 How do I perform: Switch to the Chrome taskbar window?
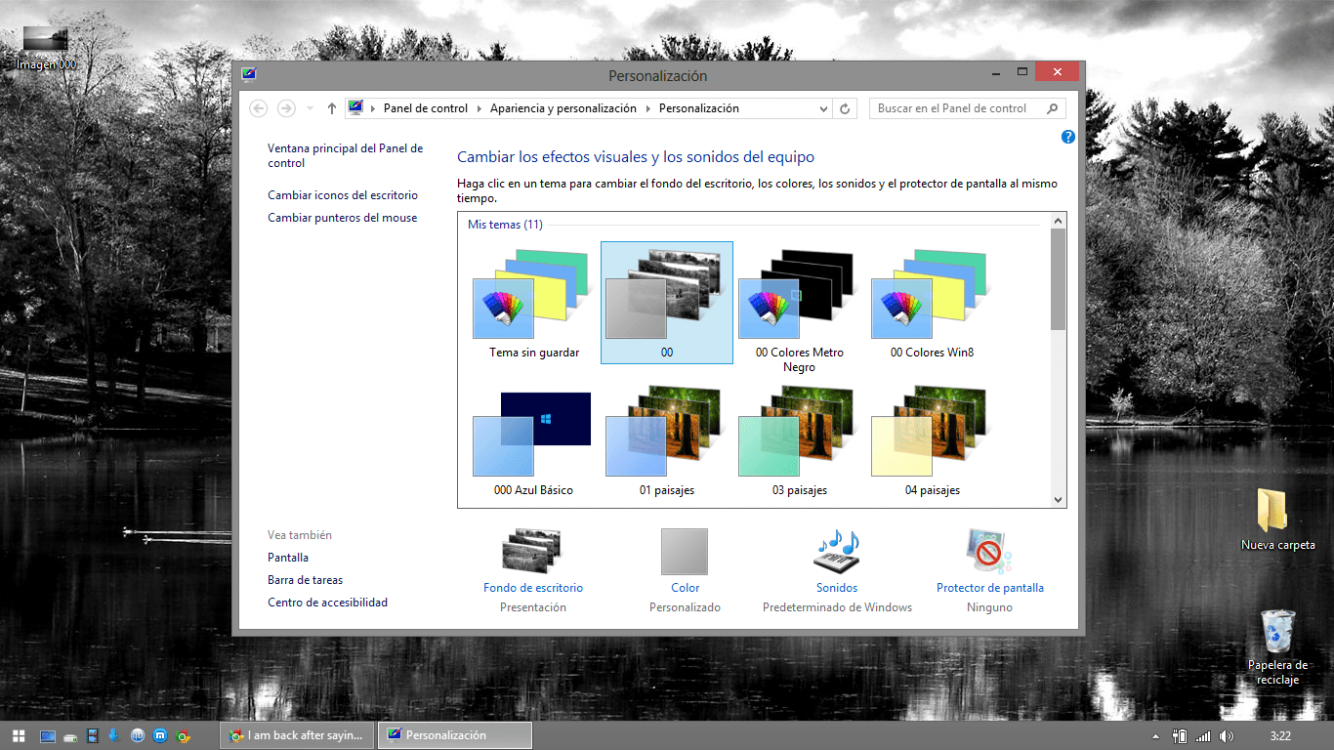coord(297,735)
